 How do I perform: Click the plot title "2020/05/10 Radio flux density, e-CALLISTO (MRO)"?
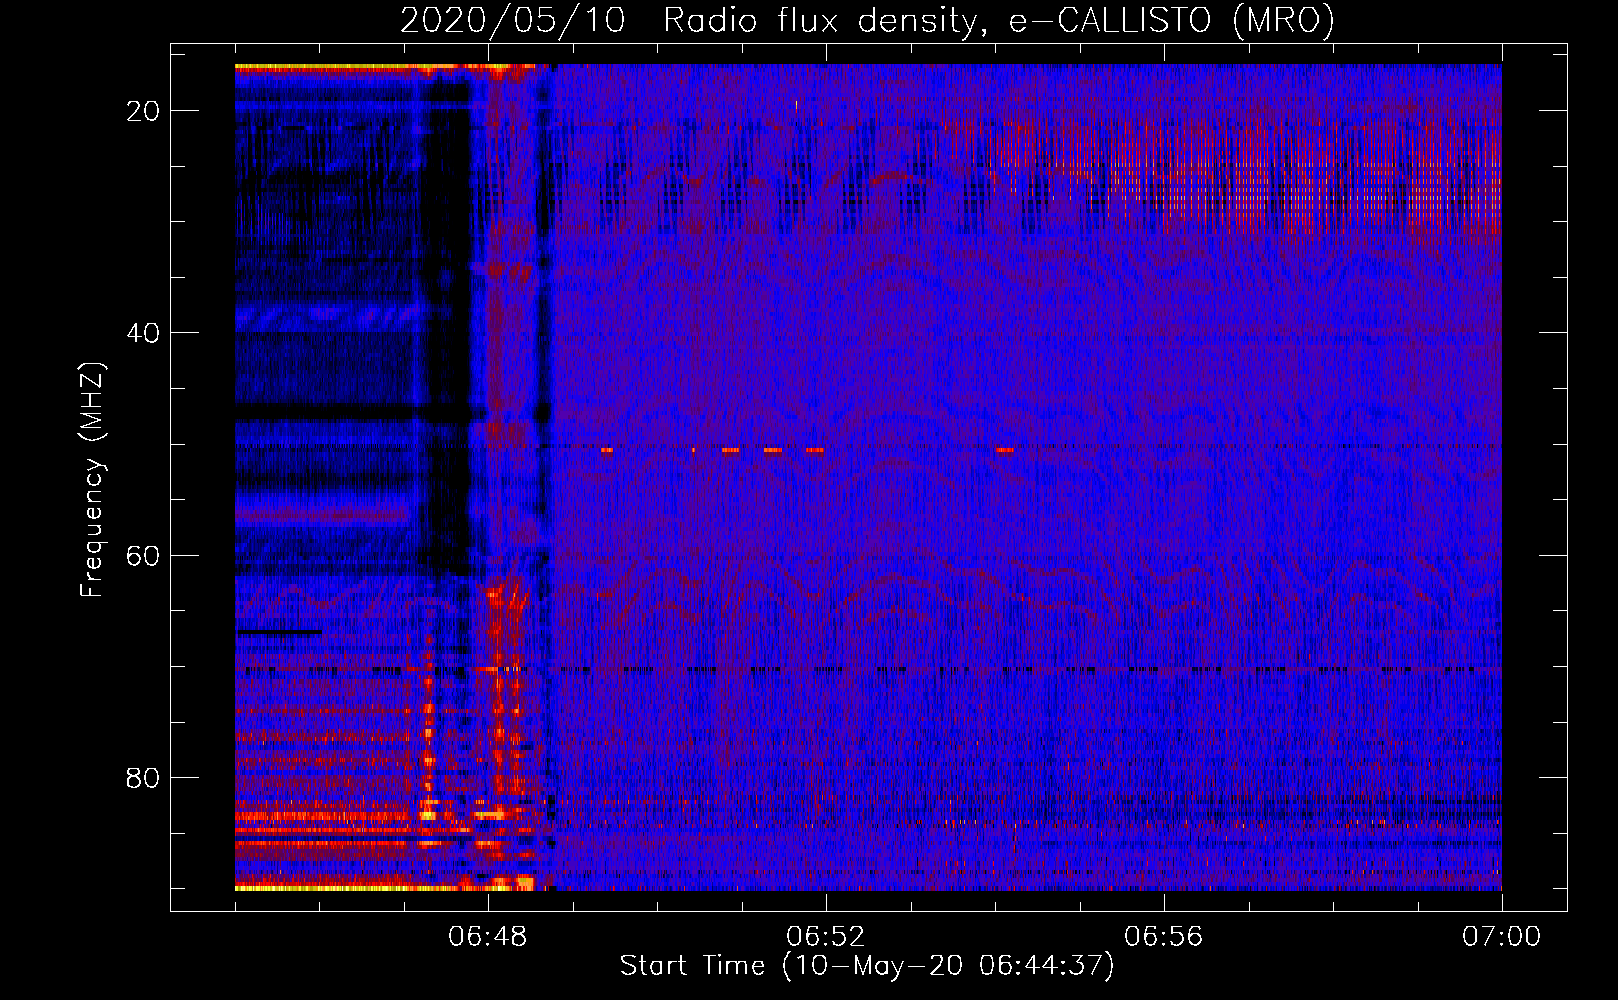click(x=867, y=21)
